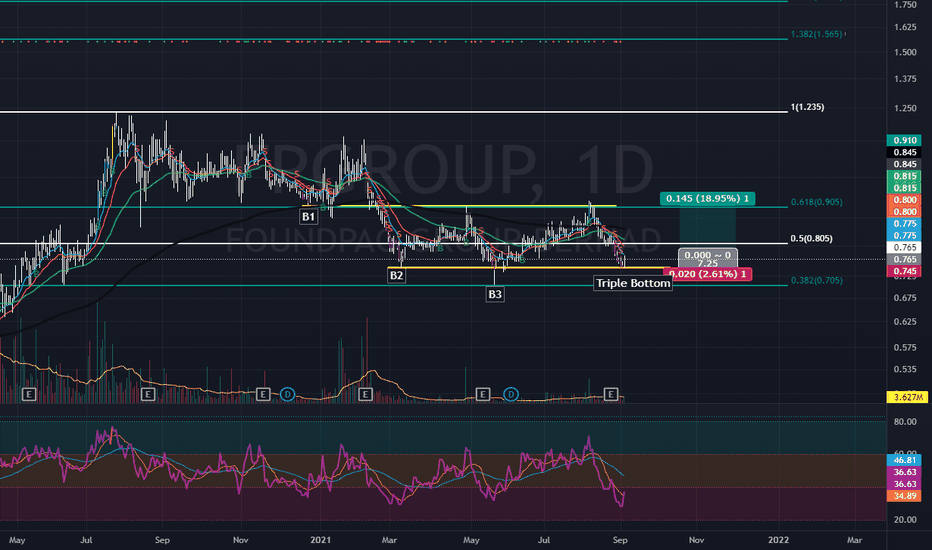
Task: Open the earnings E marker before Sep 2021
Action: point(611,394)
